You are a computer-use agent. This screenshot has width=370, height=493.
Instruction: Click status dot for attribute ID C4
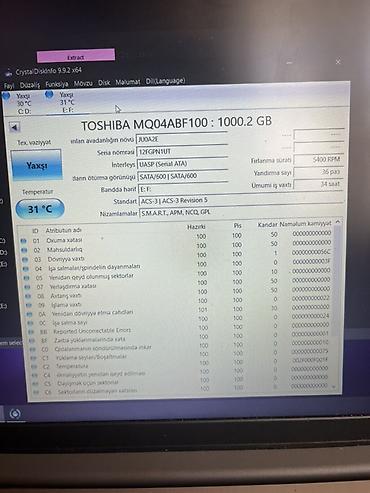click(34, 375)
